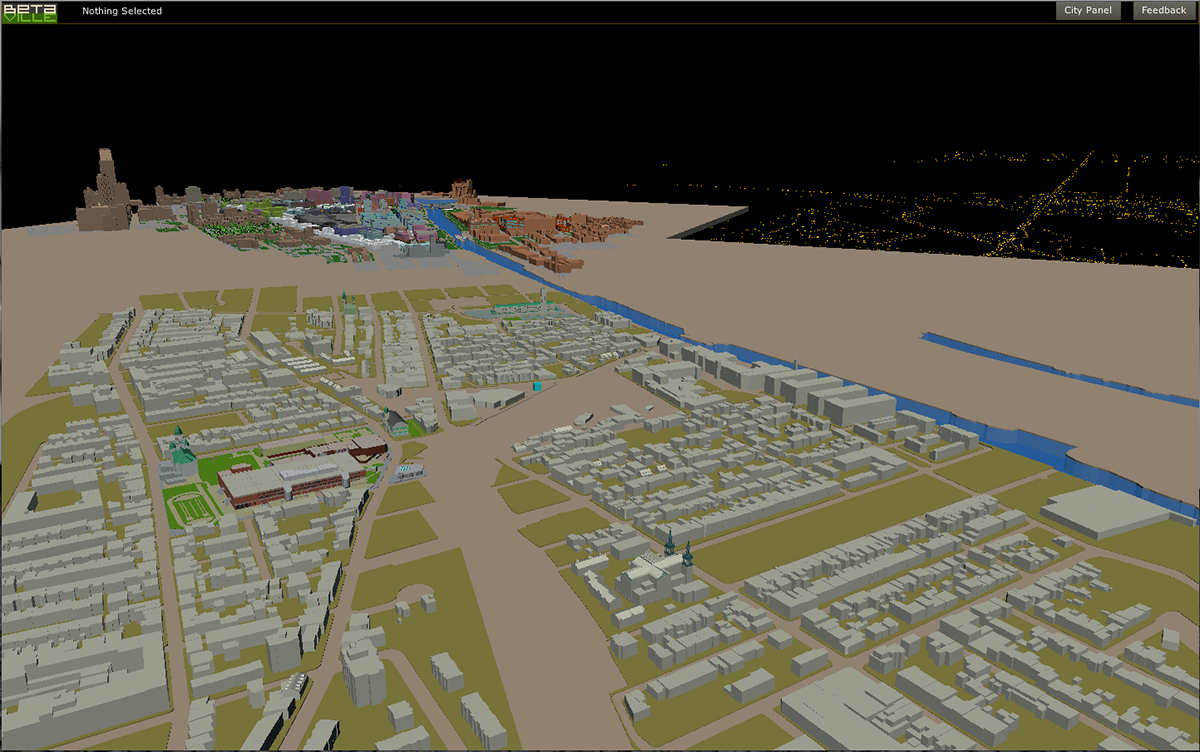Select the small cyan cube building
The width and height of the screenshot is (1200, 752).
point(537,386)
